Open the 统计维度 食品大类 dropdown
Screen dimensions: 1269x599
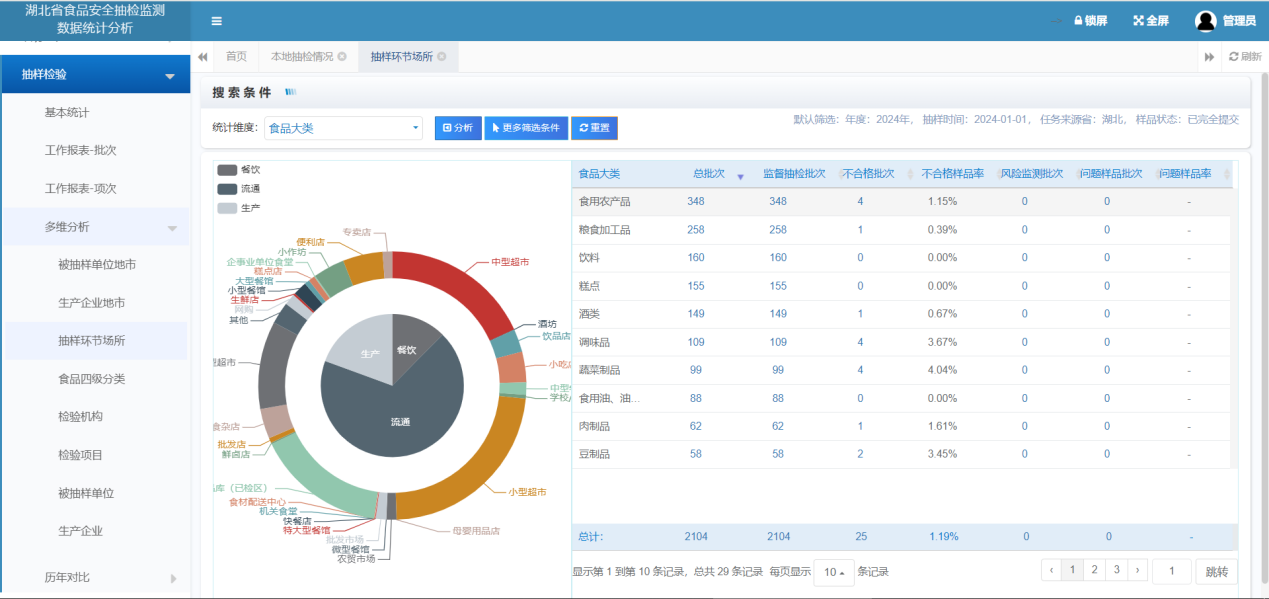tap(343, 128)
